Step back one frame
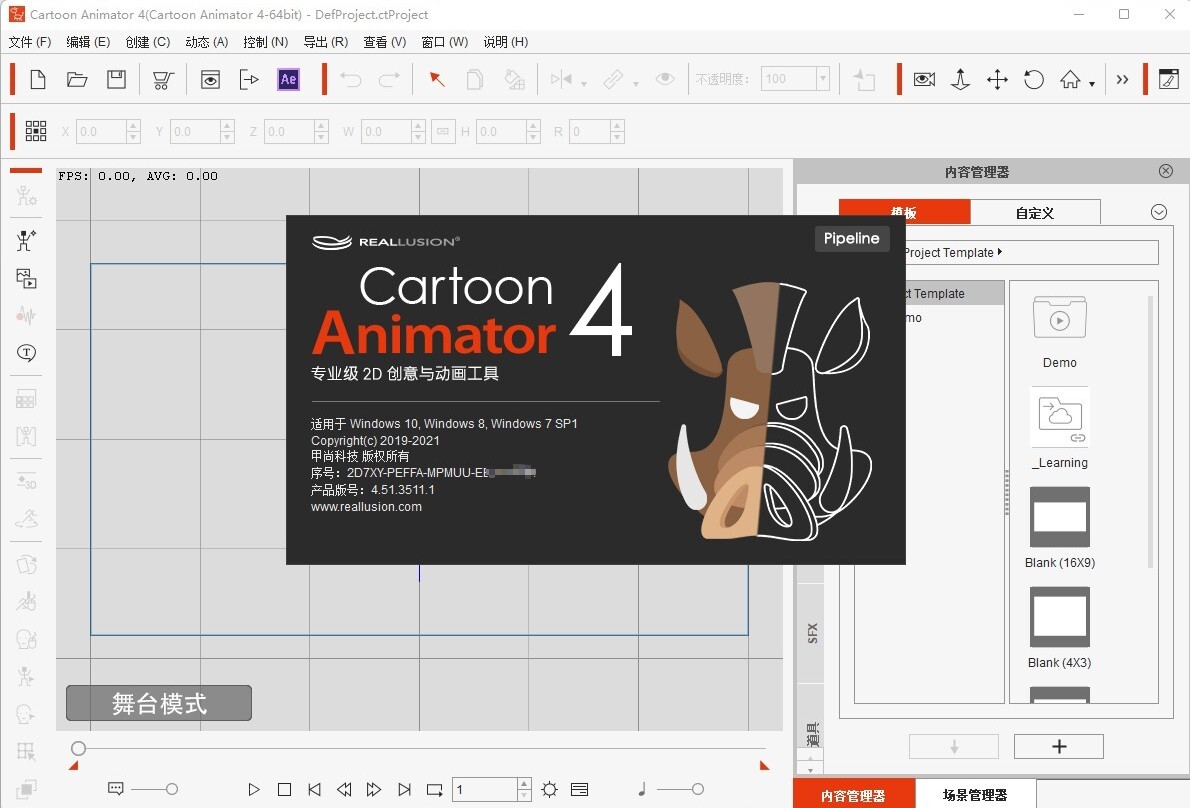 [x=344, y=790]
